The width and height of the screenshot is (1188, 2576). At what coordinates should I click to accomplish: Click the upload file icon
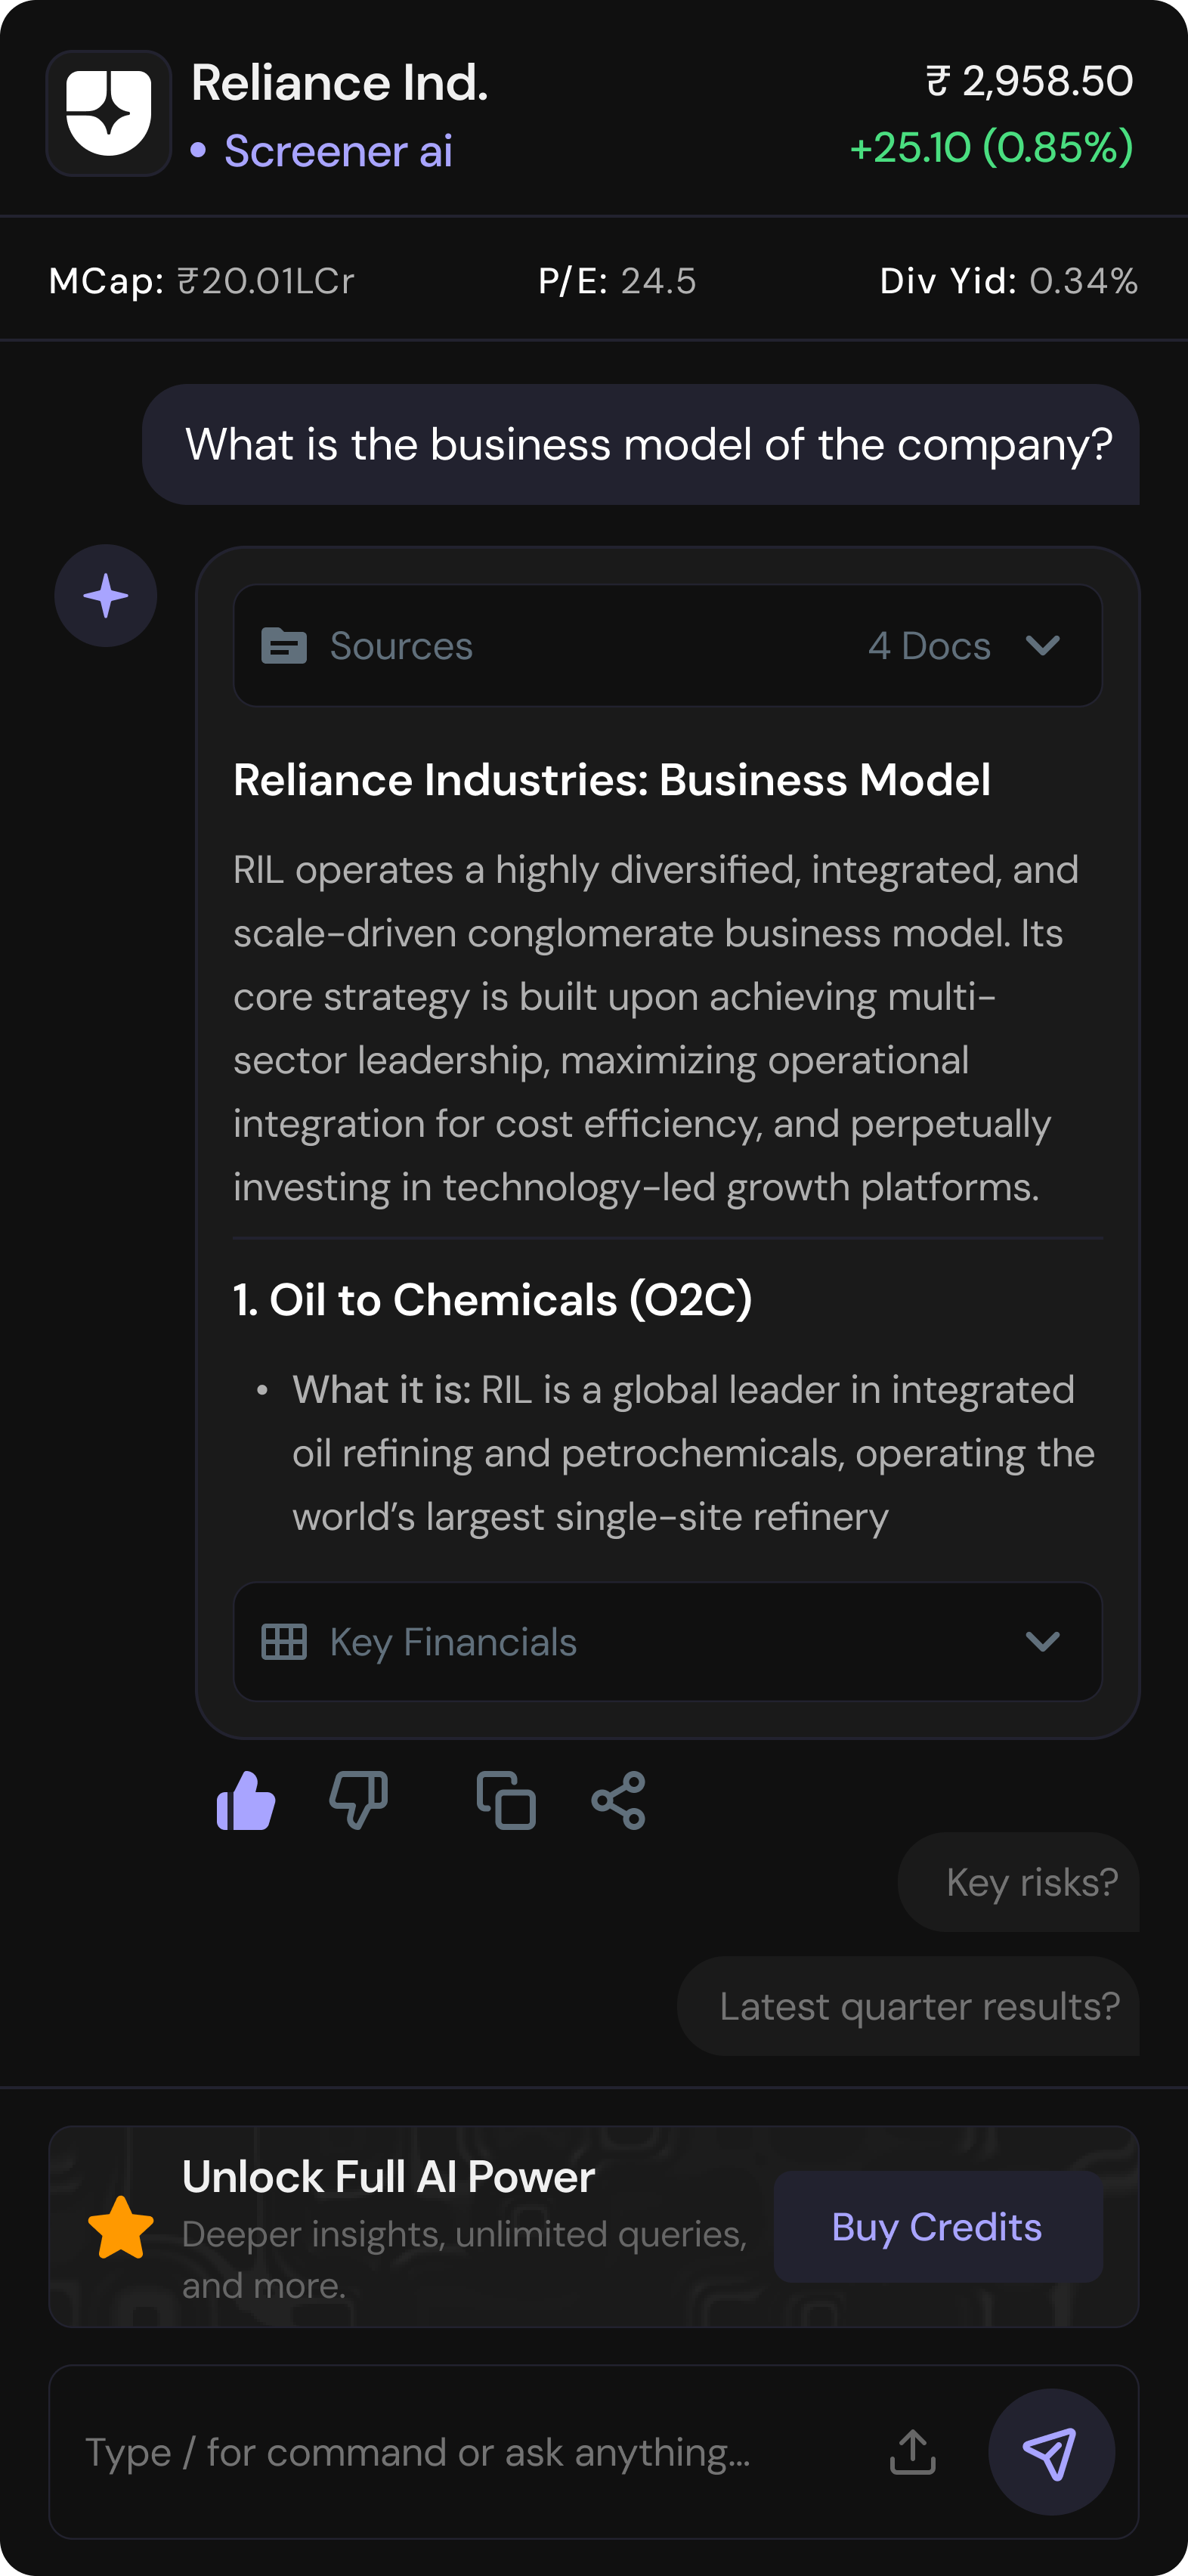912,2452
